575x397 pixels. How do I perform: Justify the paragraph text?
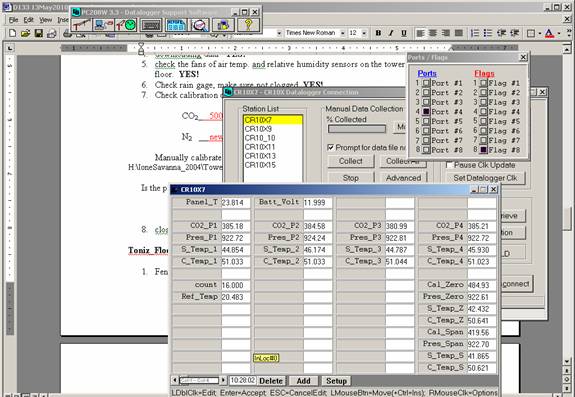pyautogui.click(x=459, y=33)
